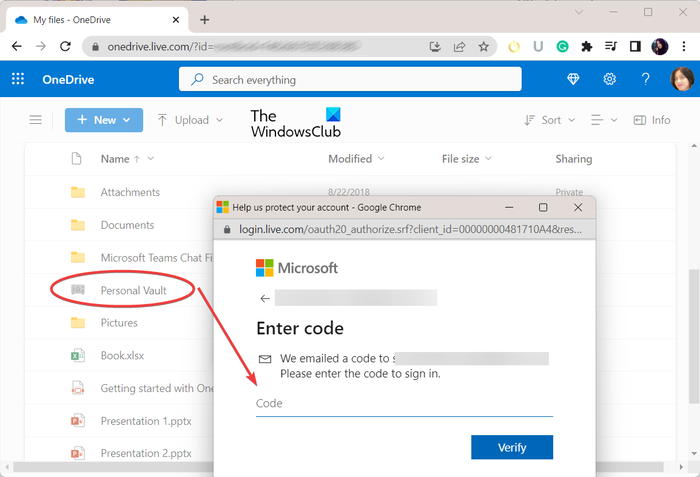Open OneDrive settings gear
This screenshot has height=477, width=700.
[x=609, y=79]
